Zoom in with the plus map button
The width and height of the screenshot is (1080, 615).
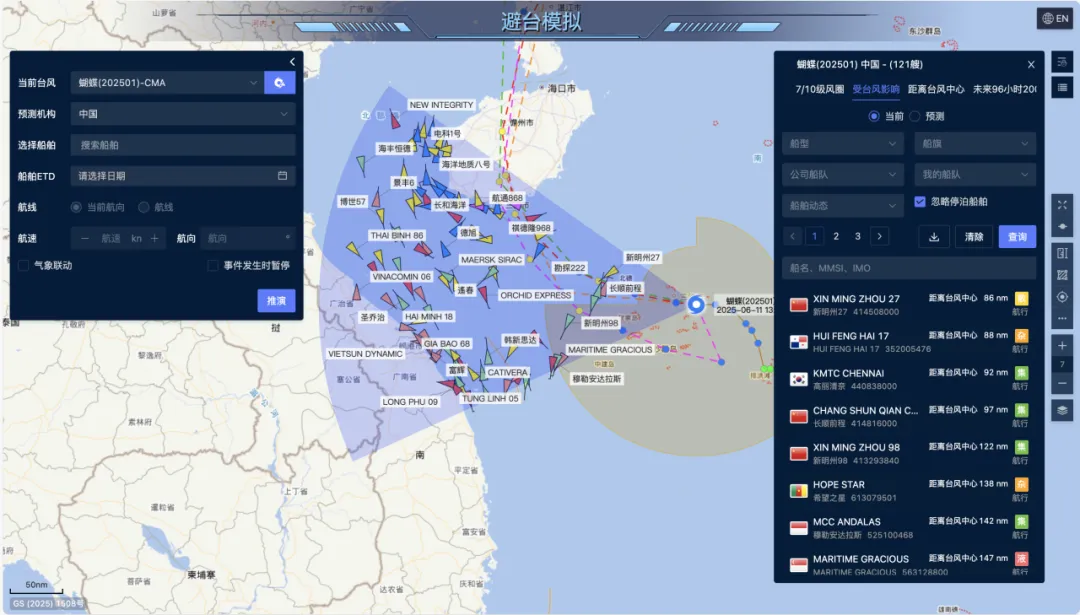coord(1062,345)
